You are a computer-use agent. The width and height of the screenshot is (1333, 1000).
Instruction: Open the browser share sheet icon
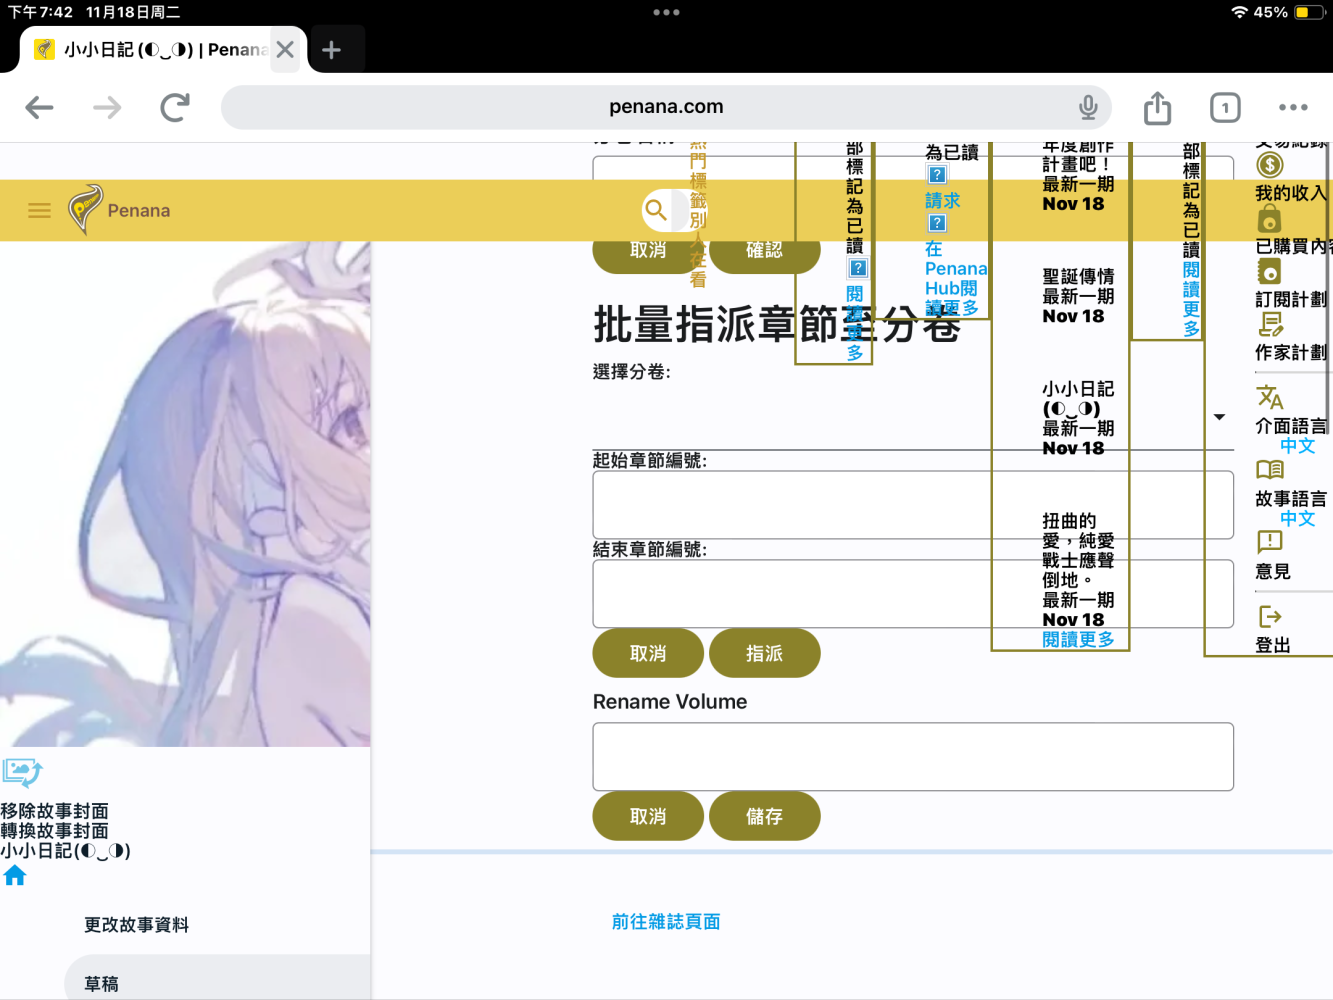tap(1157, 107)
